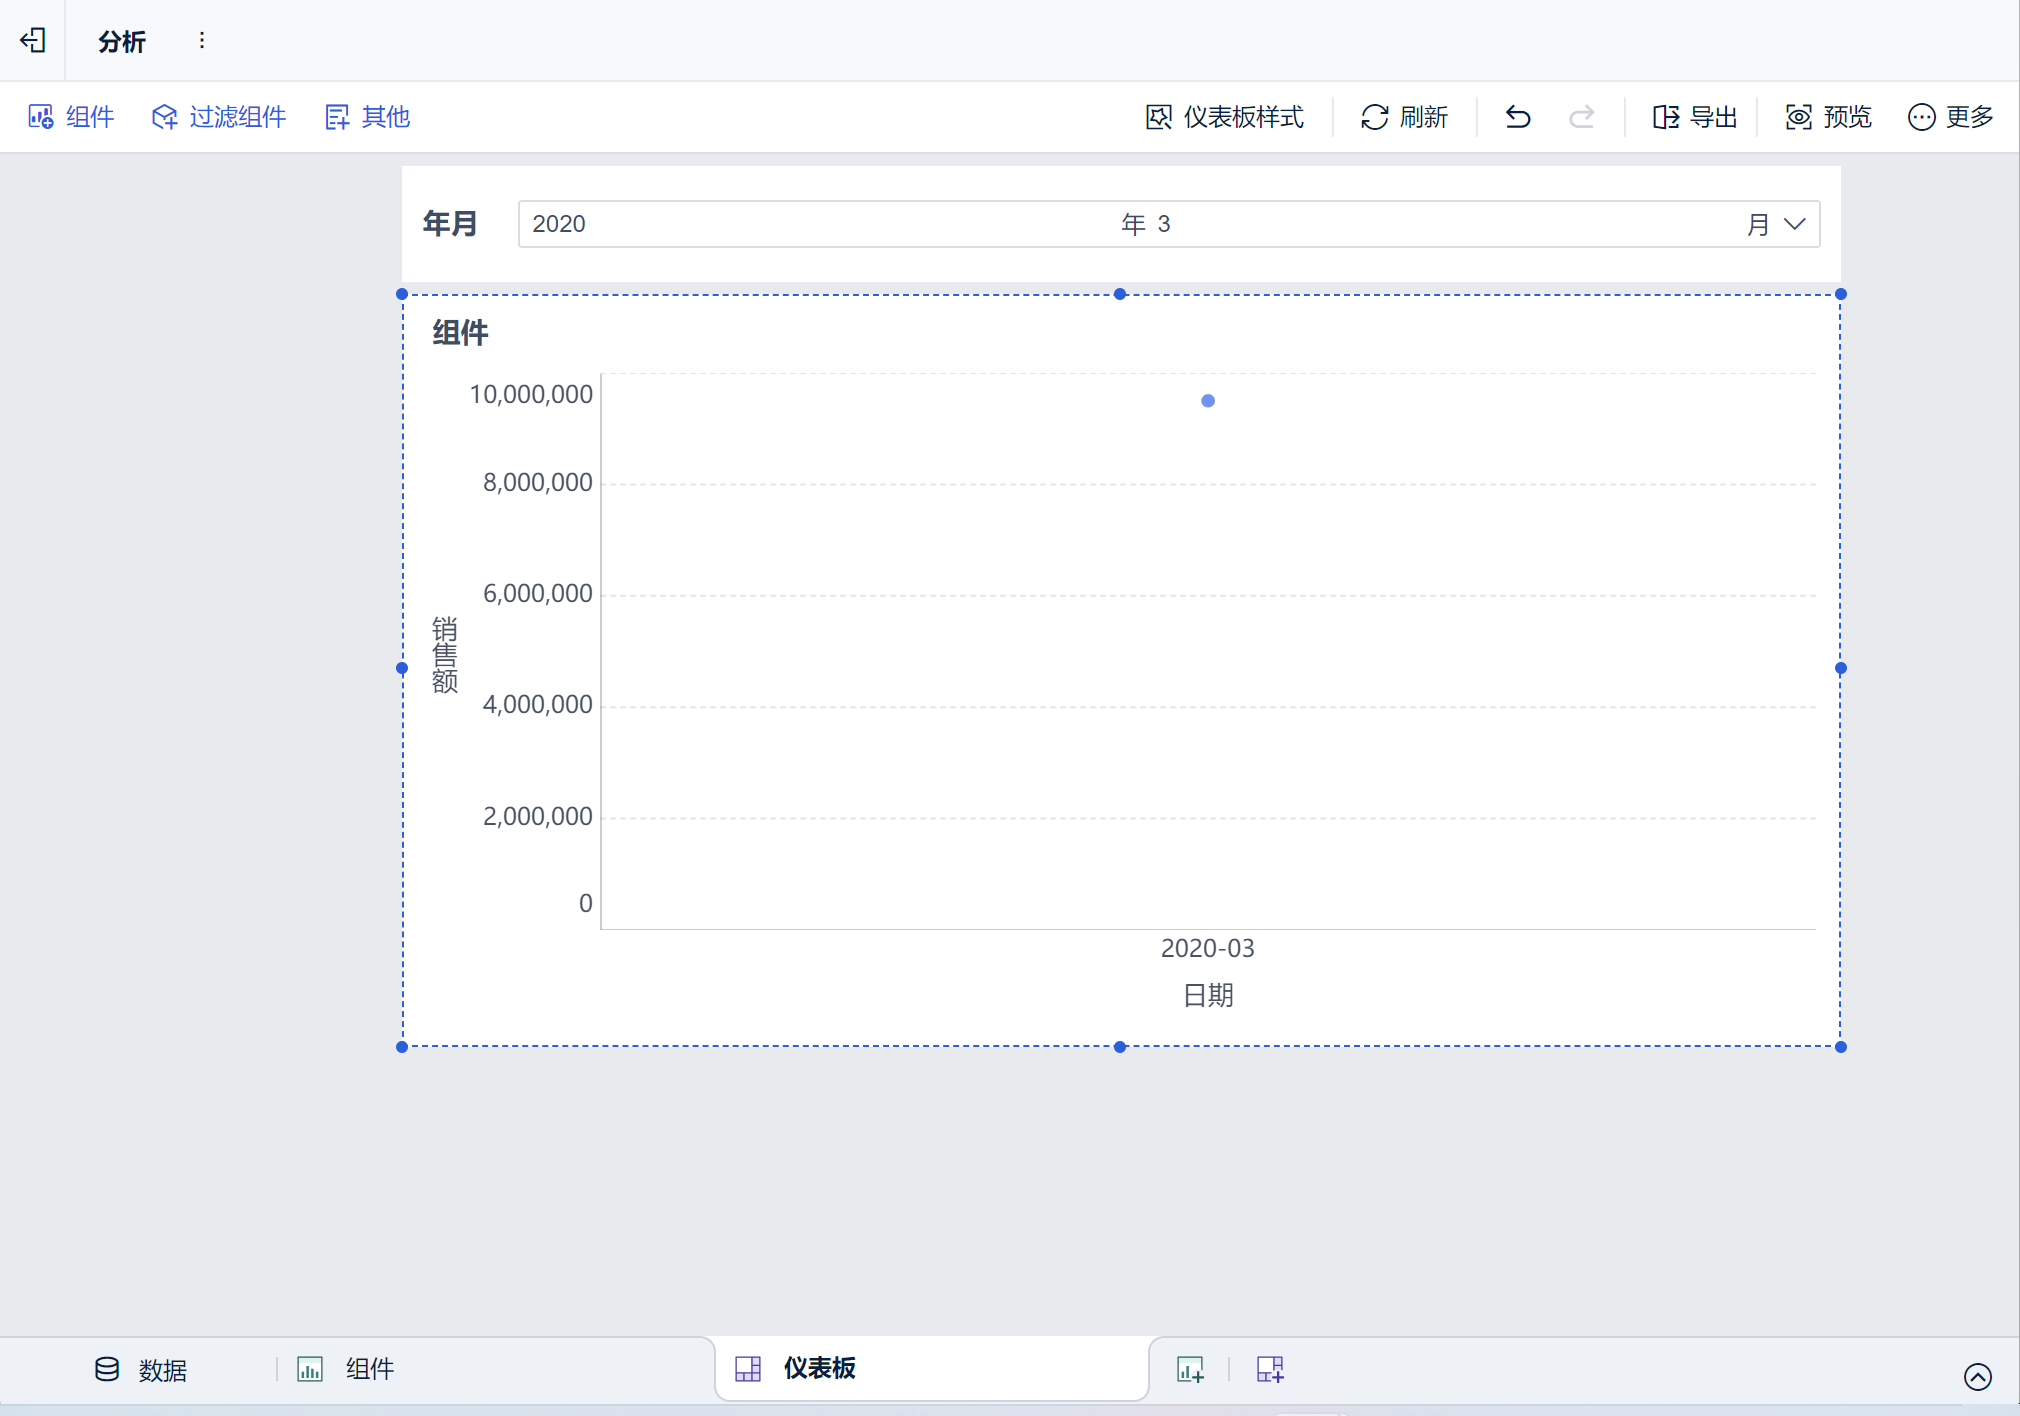
Task: Open 仪表板样式 dashboard style settings
Action: coord(1224,117)
